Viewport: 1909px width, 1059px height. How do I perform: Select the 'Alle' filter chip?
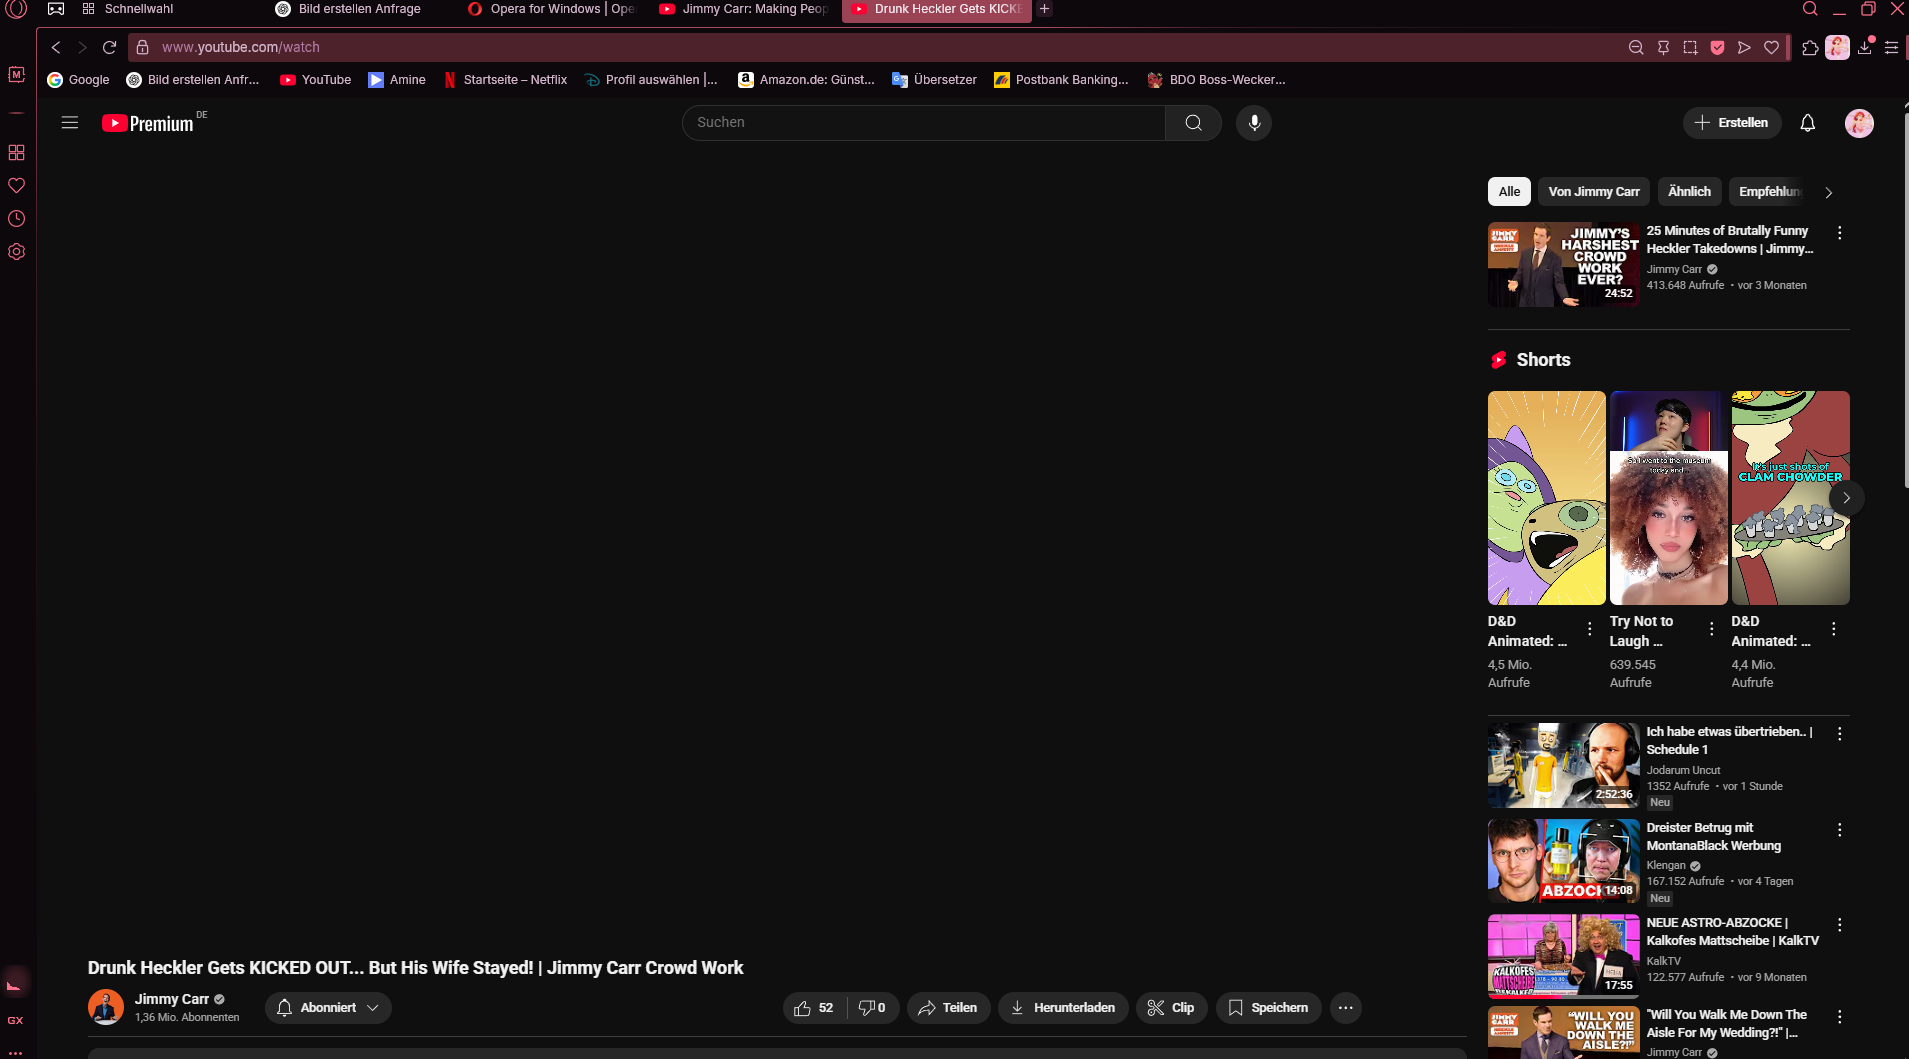tap(1509, 192)
